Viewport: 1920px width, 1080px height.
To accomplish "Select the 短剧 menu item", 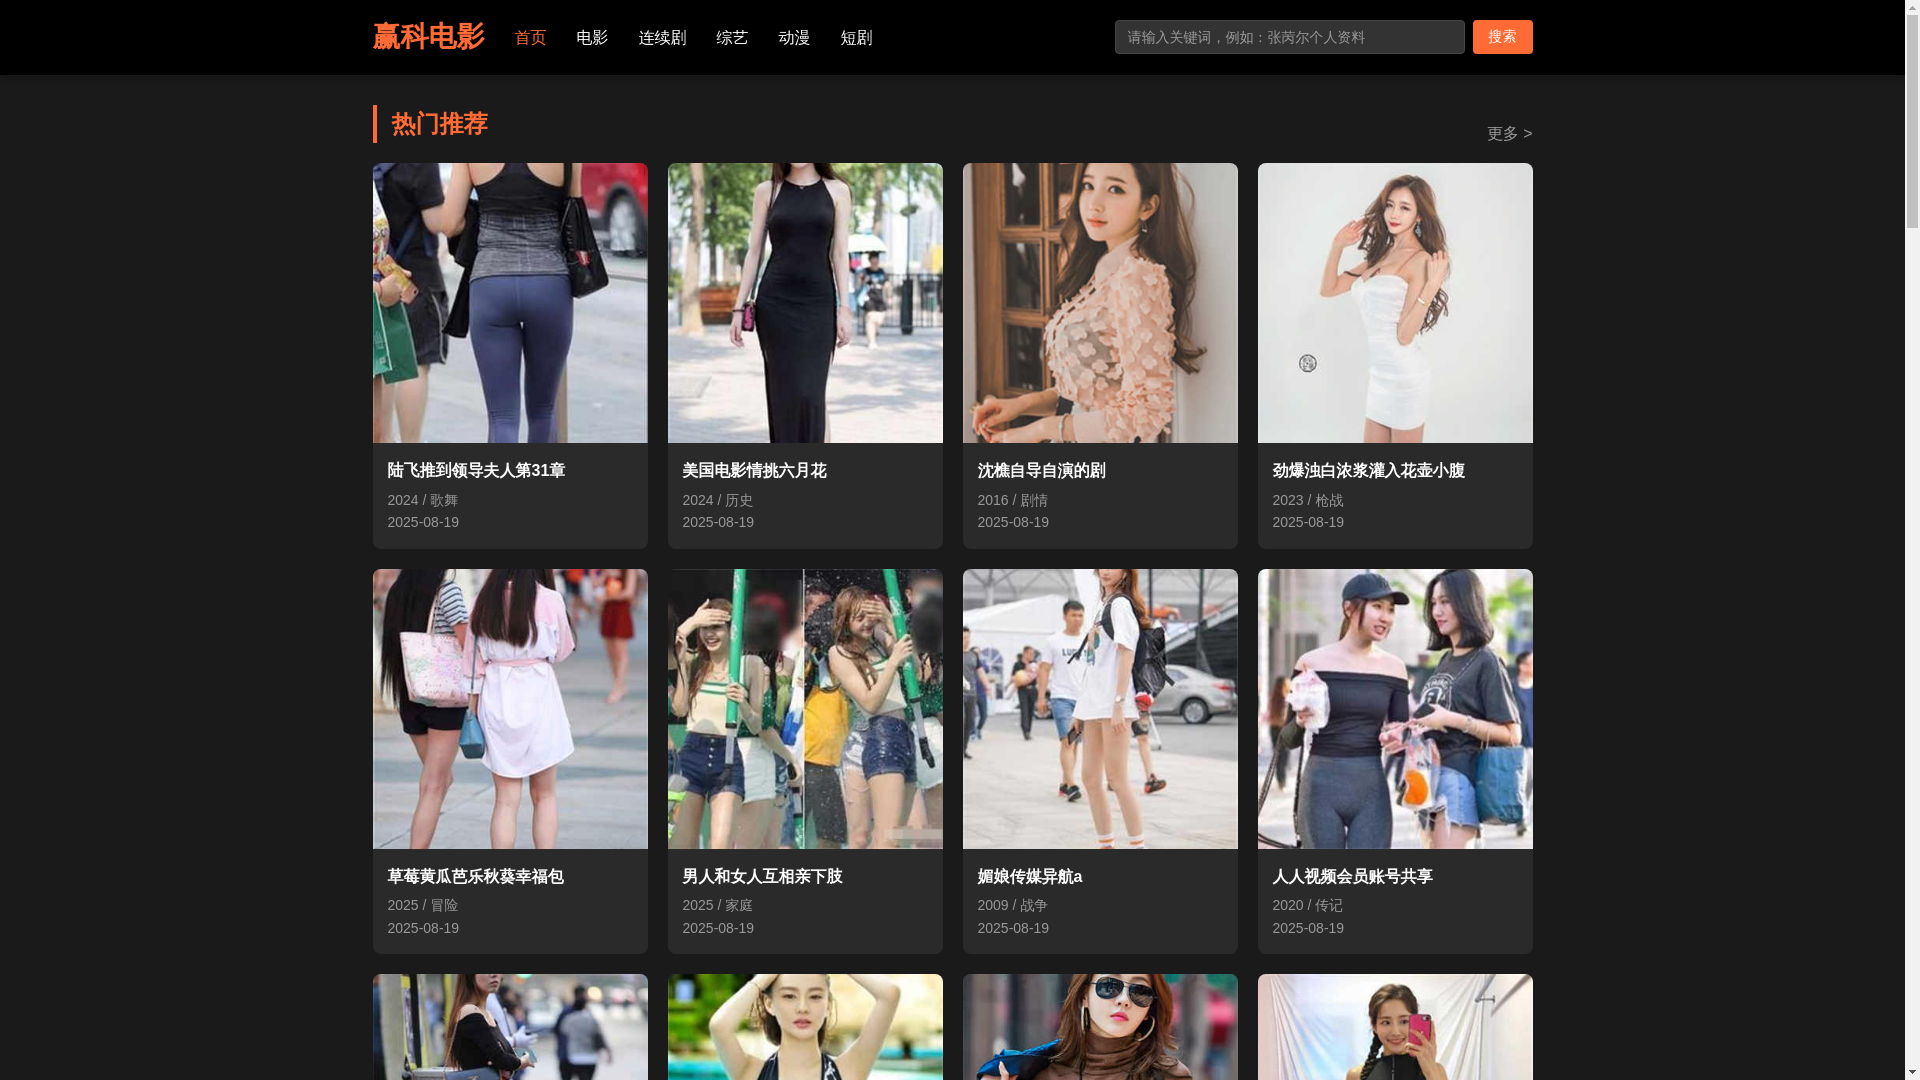I will 856,38.
